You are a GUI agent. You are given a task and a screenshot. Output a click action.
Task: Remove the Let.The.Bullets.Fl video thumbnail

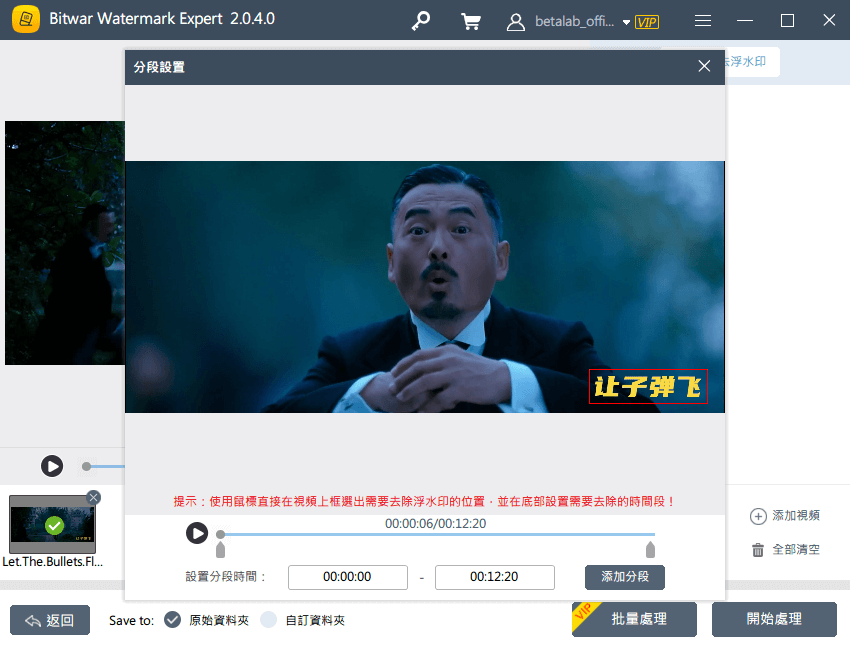(93, 497)
